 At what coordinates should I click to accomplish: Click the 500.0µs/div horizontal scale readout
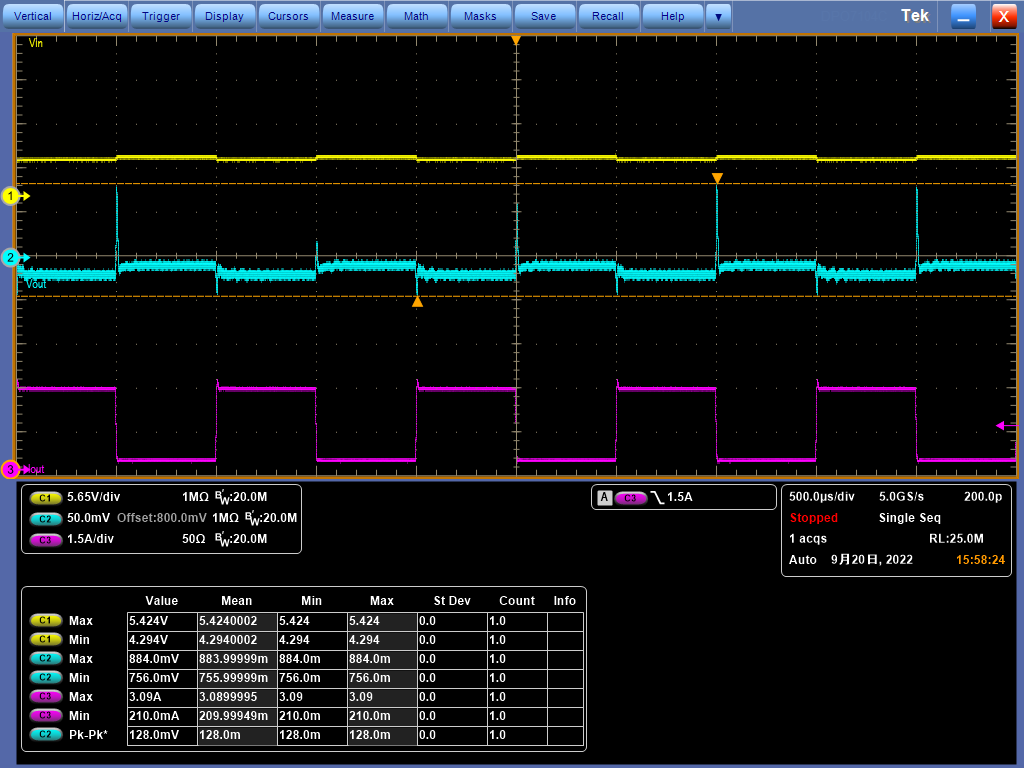pyautogui.click(x=822, y=497)
